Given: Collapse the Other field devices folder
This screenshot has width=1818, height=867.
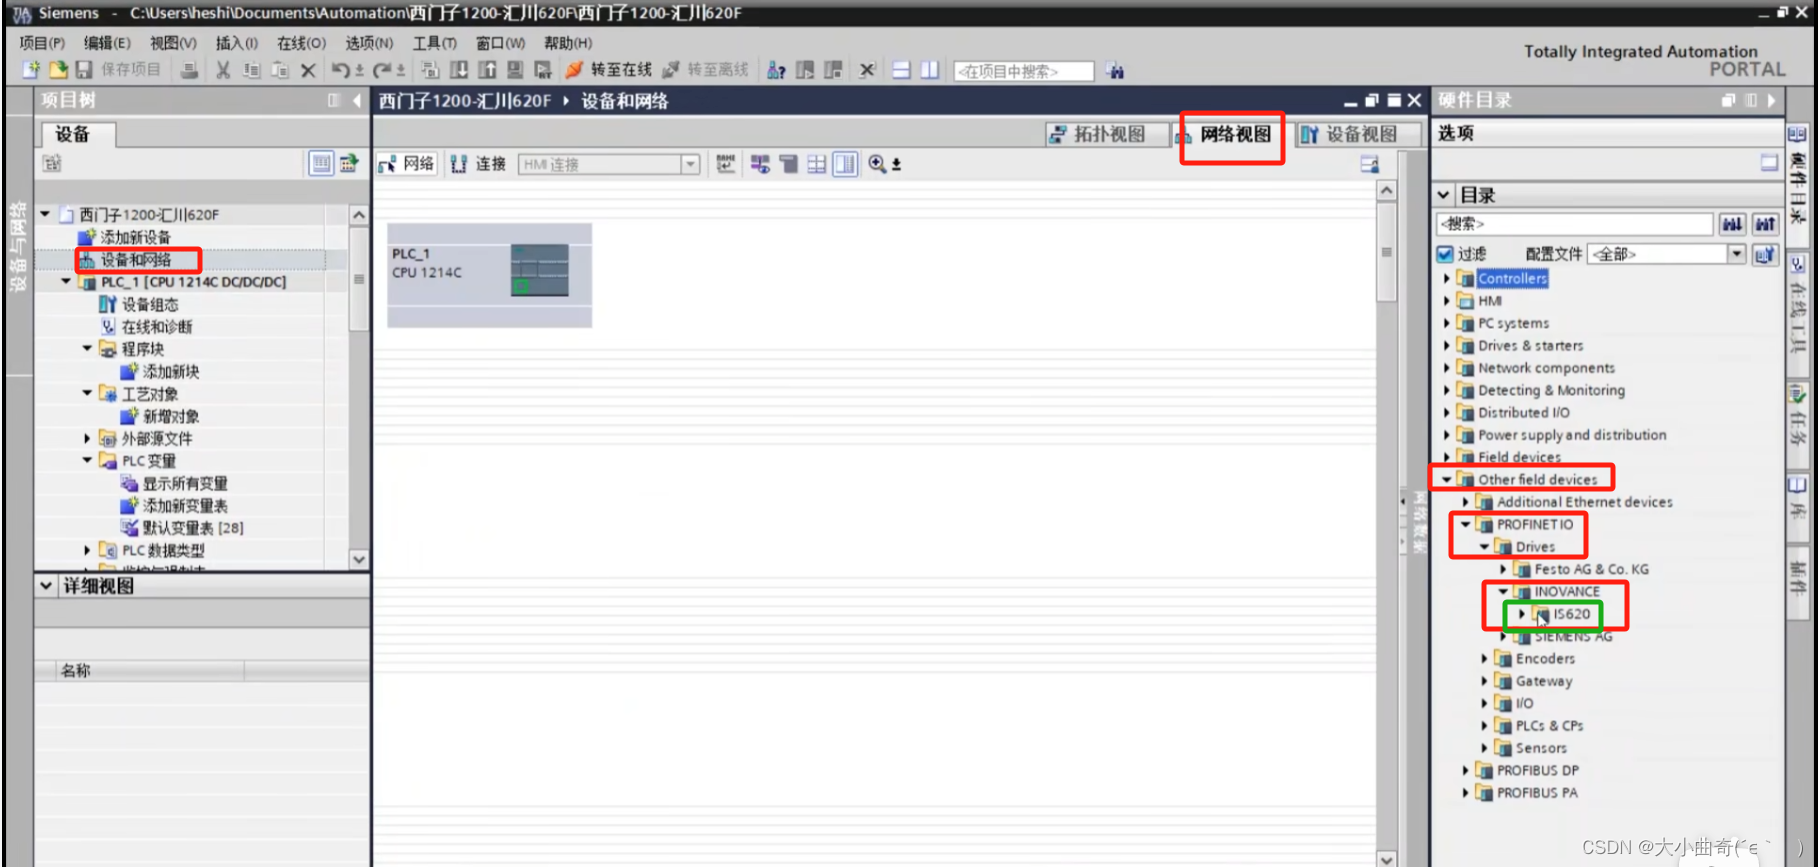Looking at the screenshot, I should [x=1446, y=480].
